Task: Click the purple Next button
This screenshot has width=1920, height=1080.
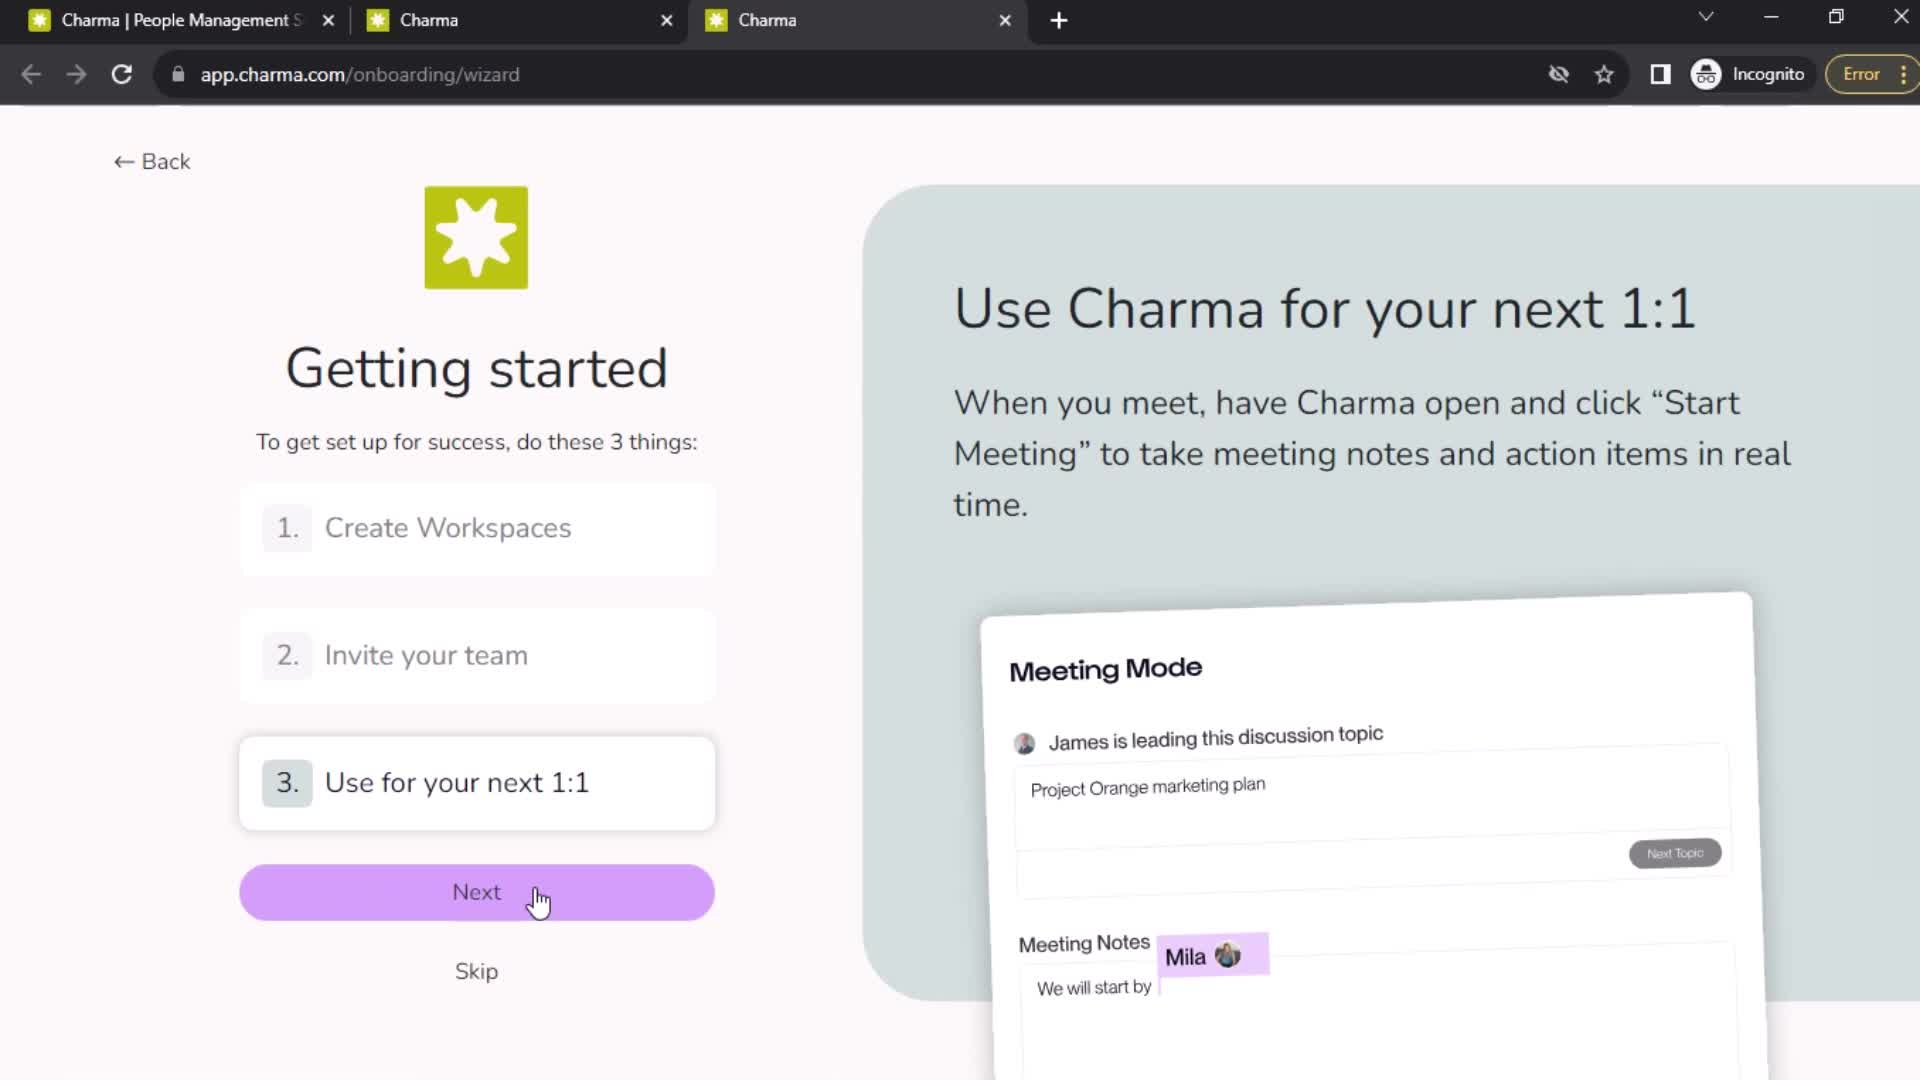Action: point(477,892)
